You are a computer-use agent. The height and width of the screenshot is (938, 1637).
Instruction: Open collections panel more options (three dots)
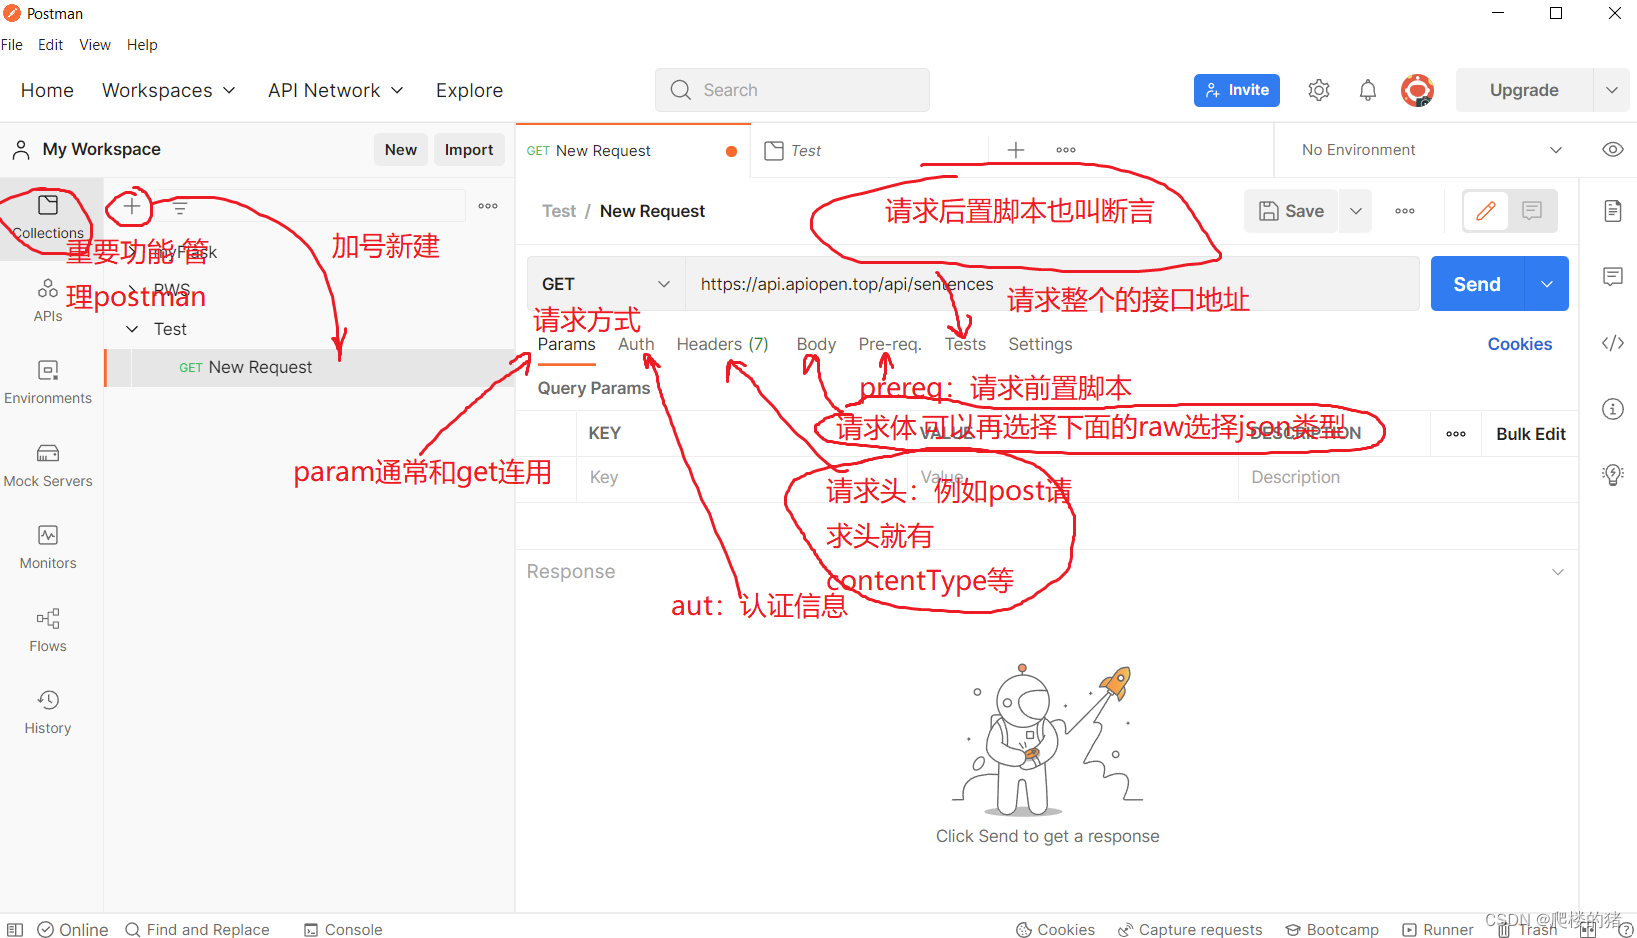[x=488, y=206]
